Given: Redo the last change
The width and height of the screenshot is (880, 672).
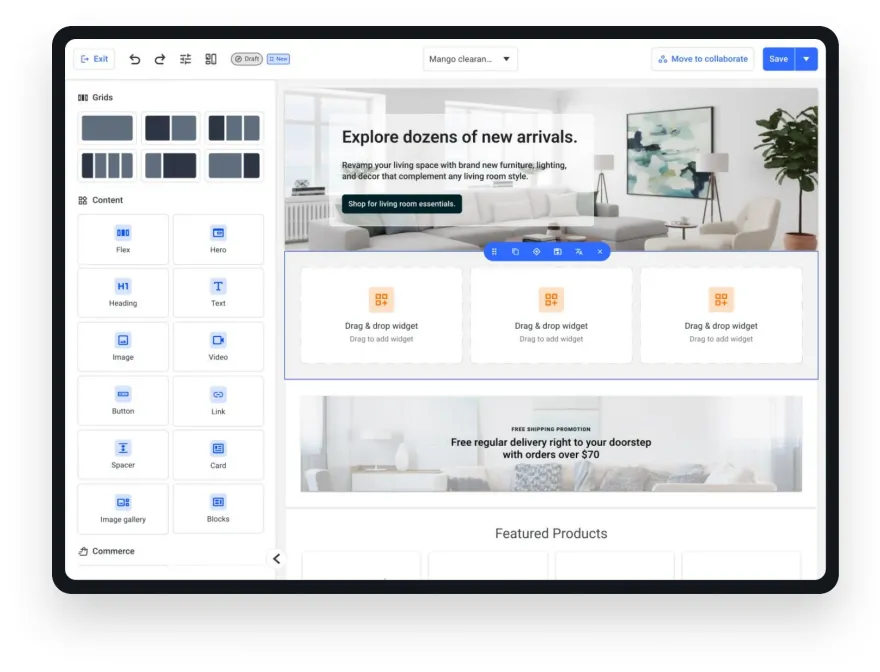Looking at the screenshot, I should (x=160, y=59).
